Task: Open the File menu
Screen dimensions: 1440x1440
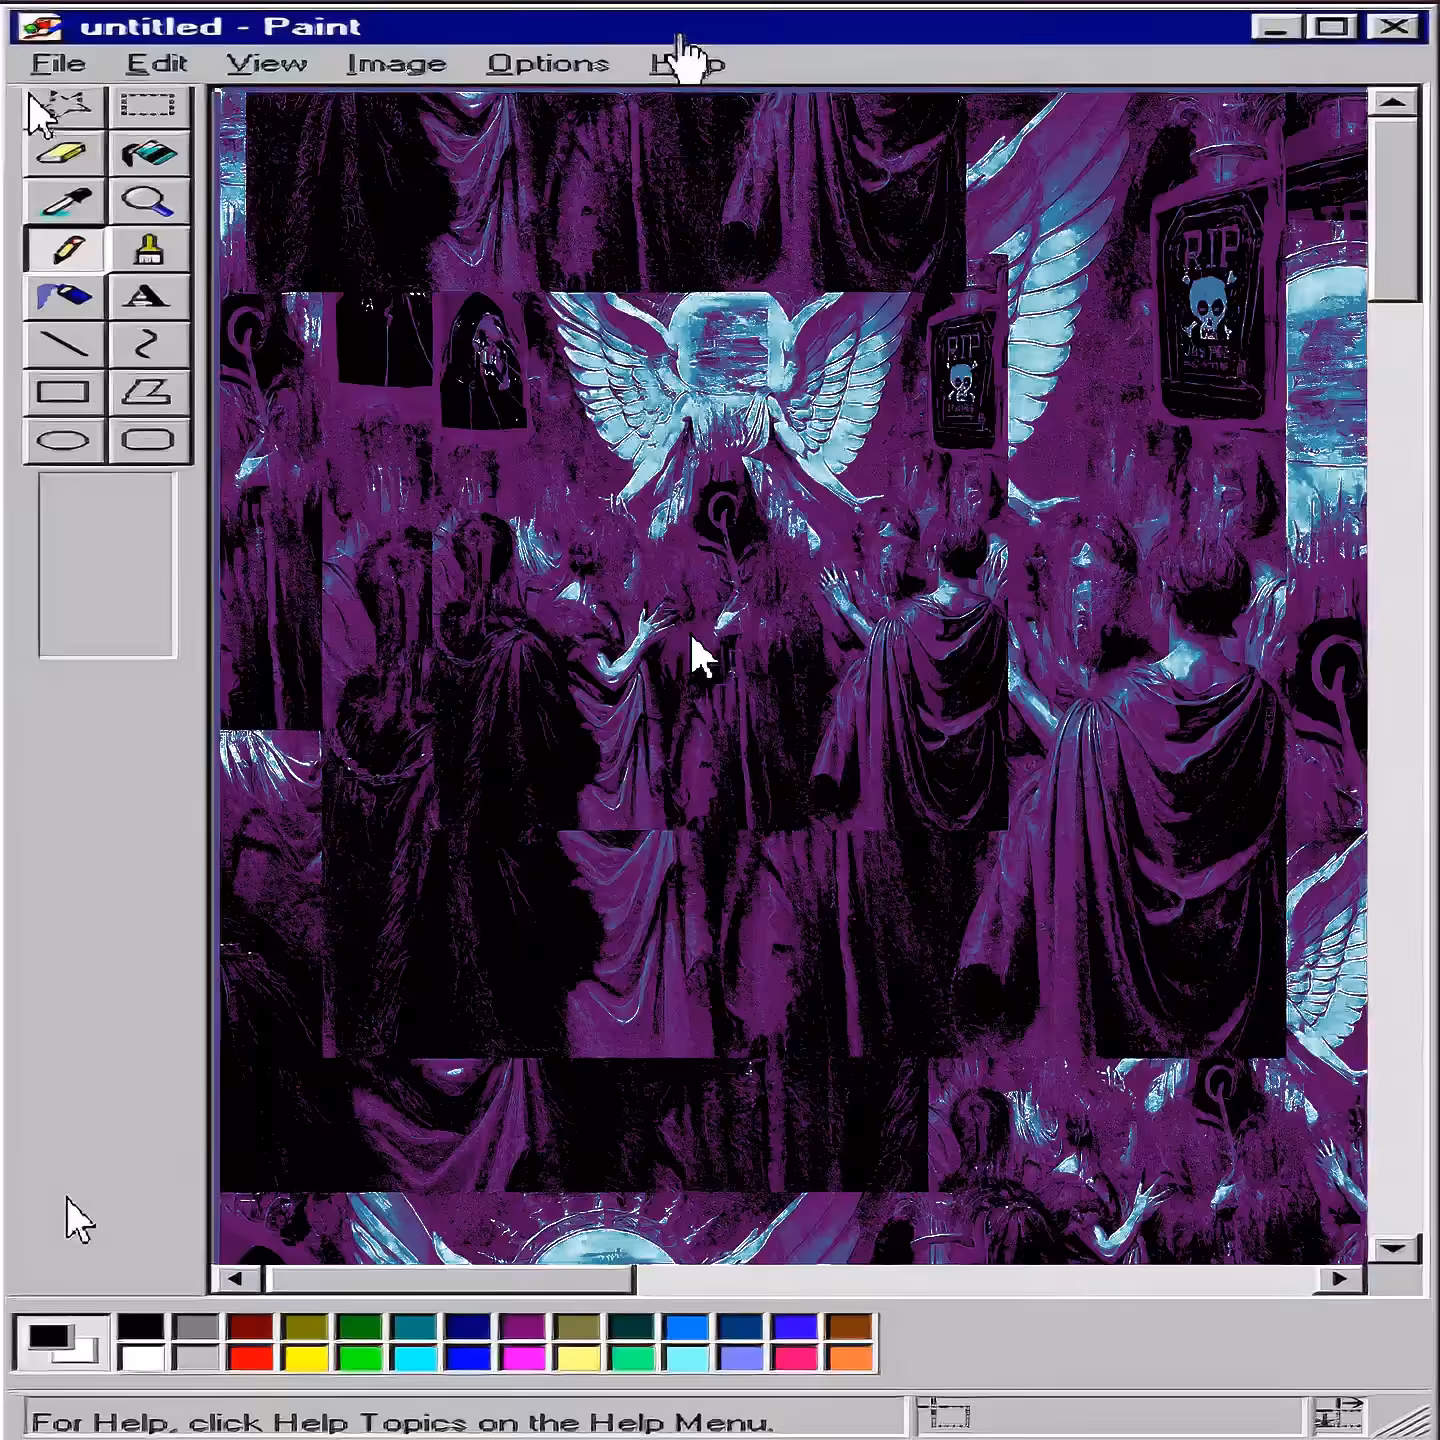Action: point(59,64)
